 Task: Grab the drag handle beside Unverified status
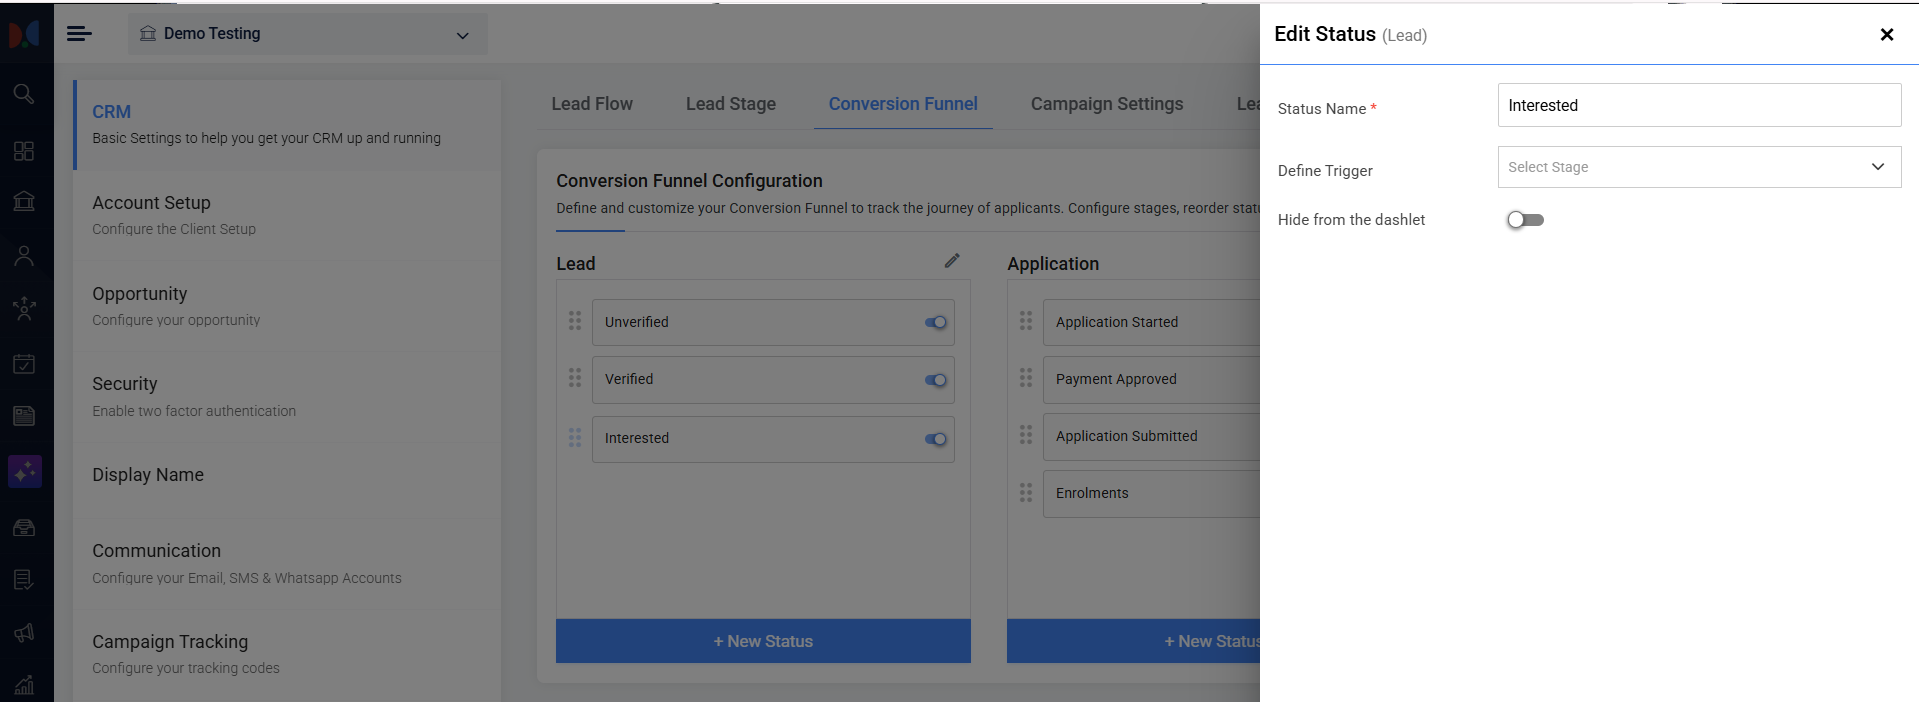tap(575, 321)
